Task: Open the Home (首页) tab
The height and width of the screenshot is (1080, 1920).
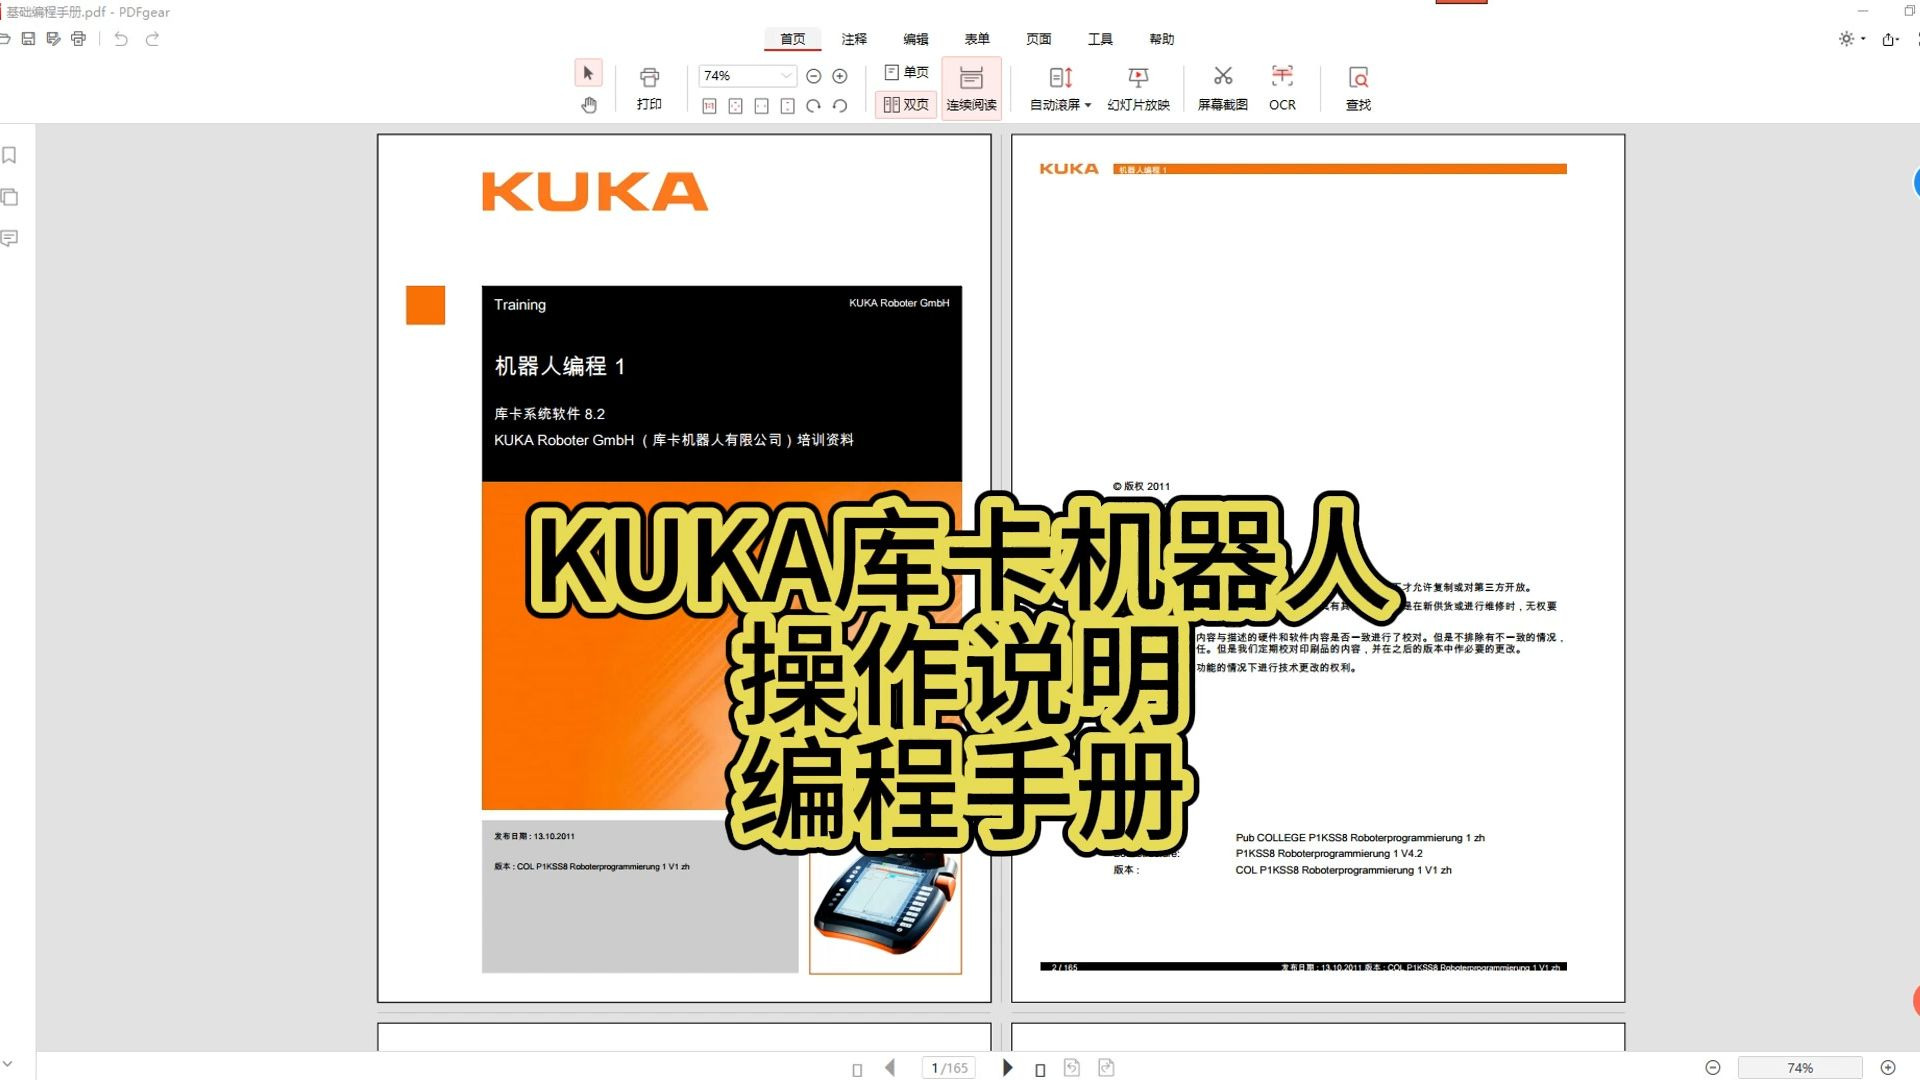Action: tap(793, 39)
